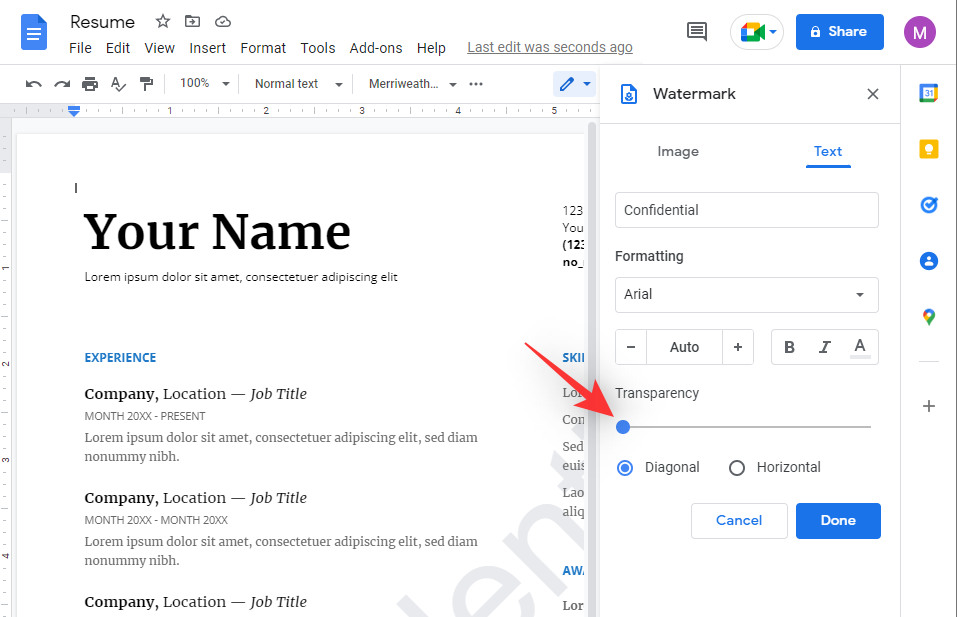Close the Watermark panel
This screenshot has height=617, width=957.
(873, 94)
